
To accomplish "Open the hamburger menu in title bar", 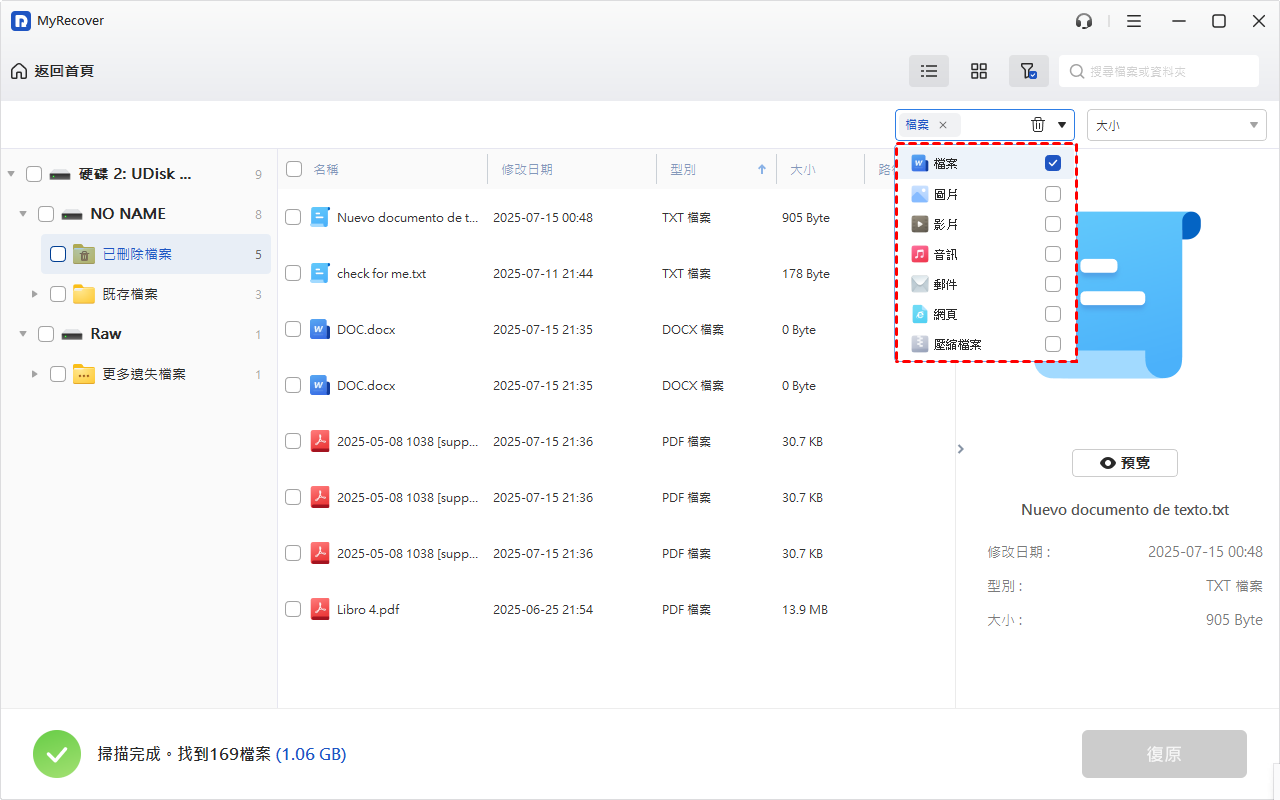I will point(1134,21).
